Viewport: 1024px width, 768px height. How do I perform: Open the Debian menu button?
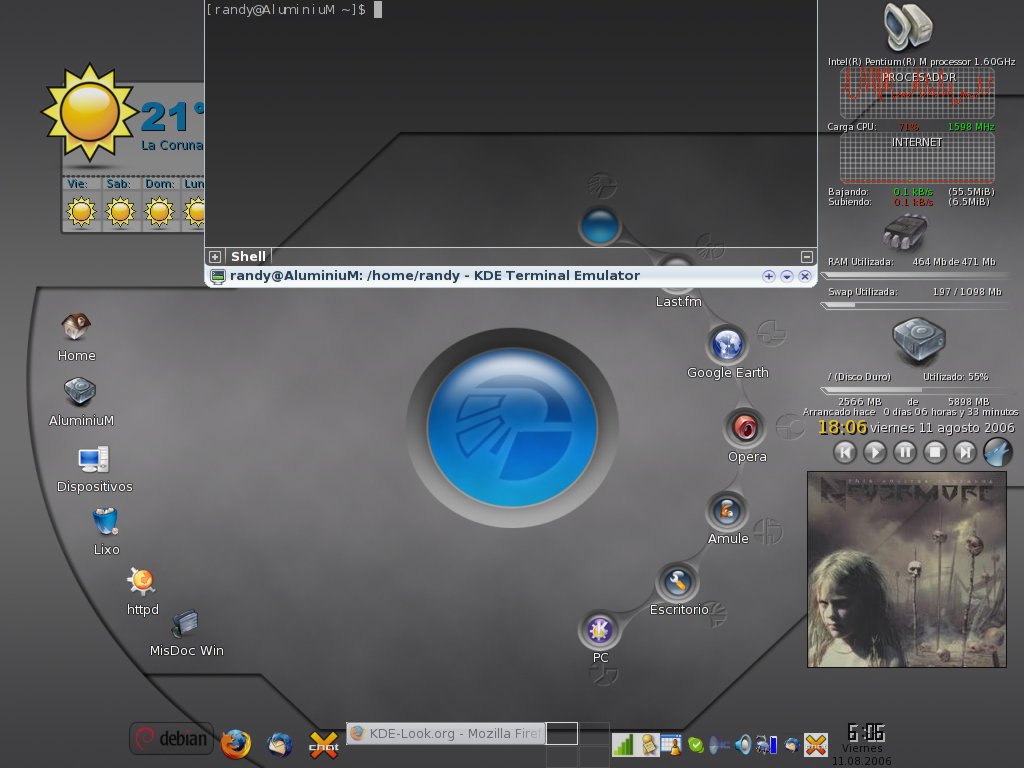tap(171, 739)
